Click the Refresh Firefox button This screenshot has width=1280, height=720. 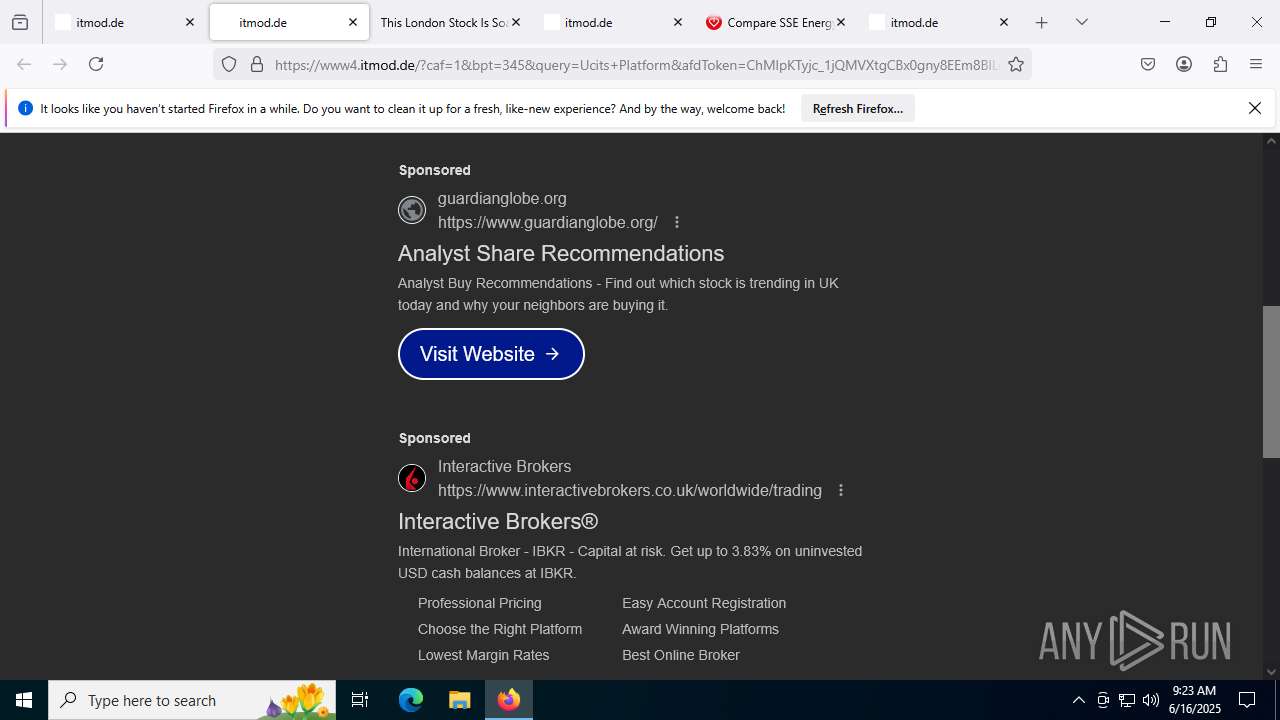point(858,109)
